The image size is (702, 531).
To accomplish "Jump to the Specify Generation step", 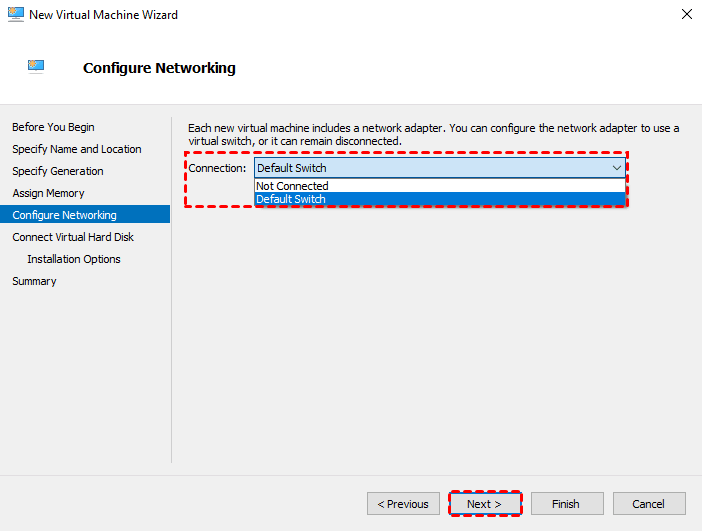I will (58, 171).
